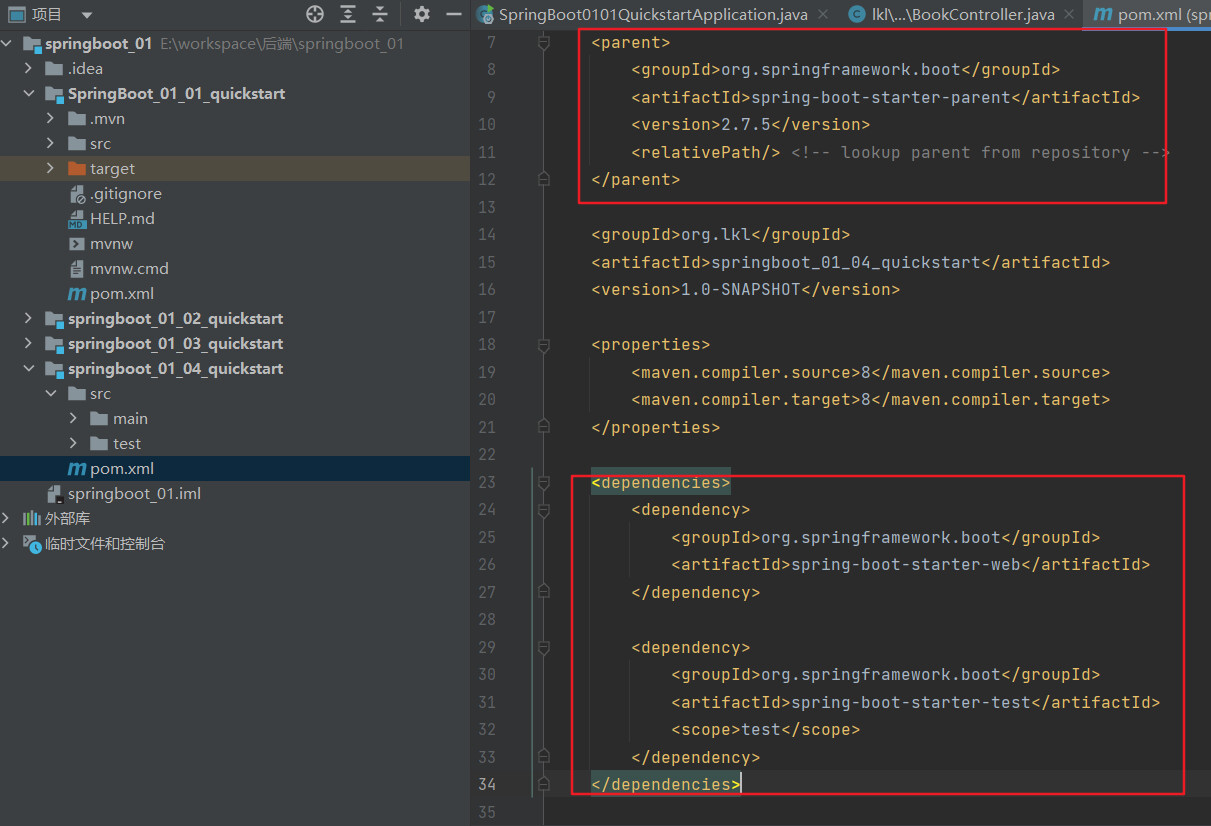
Task: Select the HELP.md file
Action: coord(122,219)
